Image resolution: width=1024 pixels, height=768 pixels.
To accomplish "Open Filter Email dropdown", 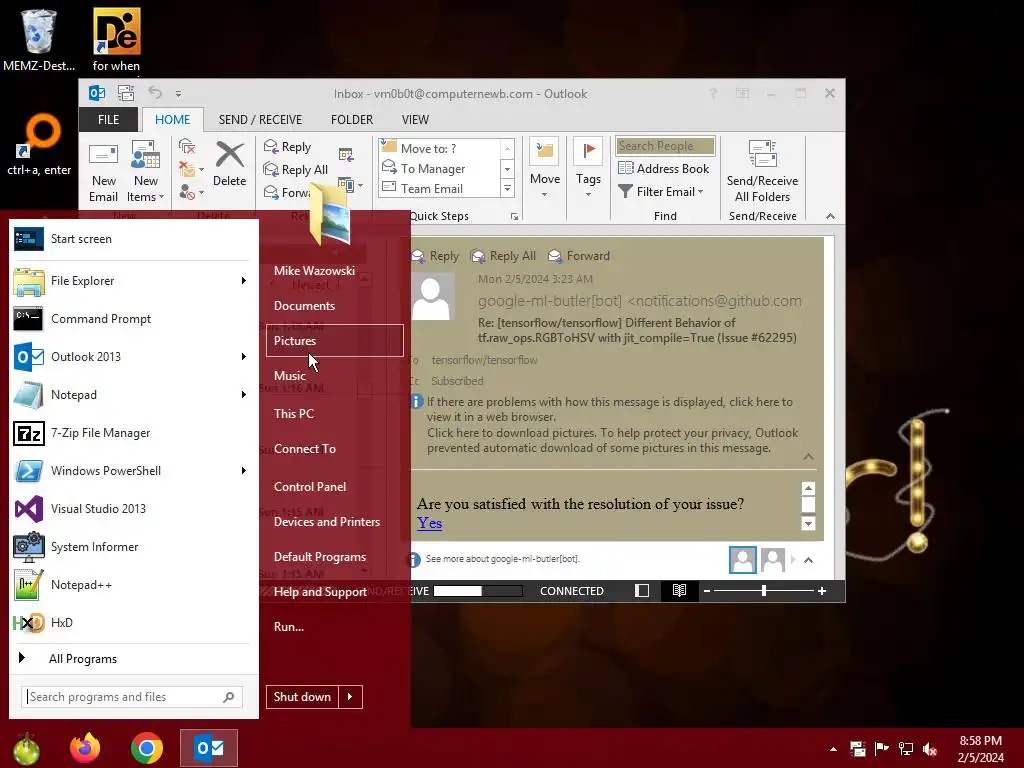I will (661, 191).
